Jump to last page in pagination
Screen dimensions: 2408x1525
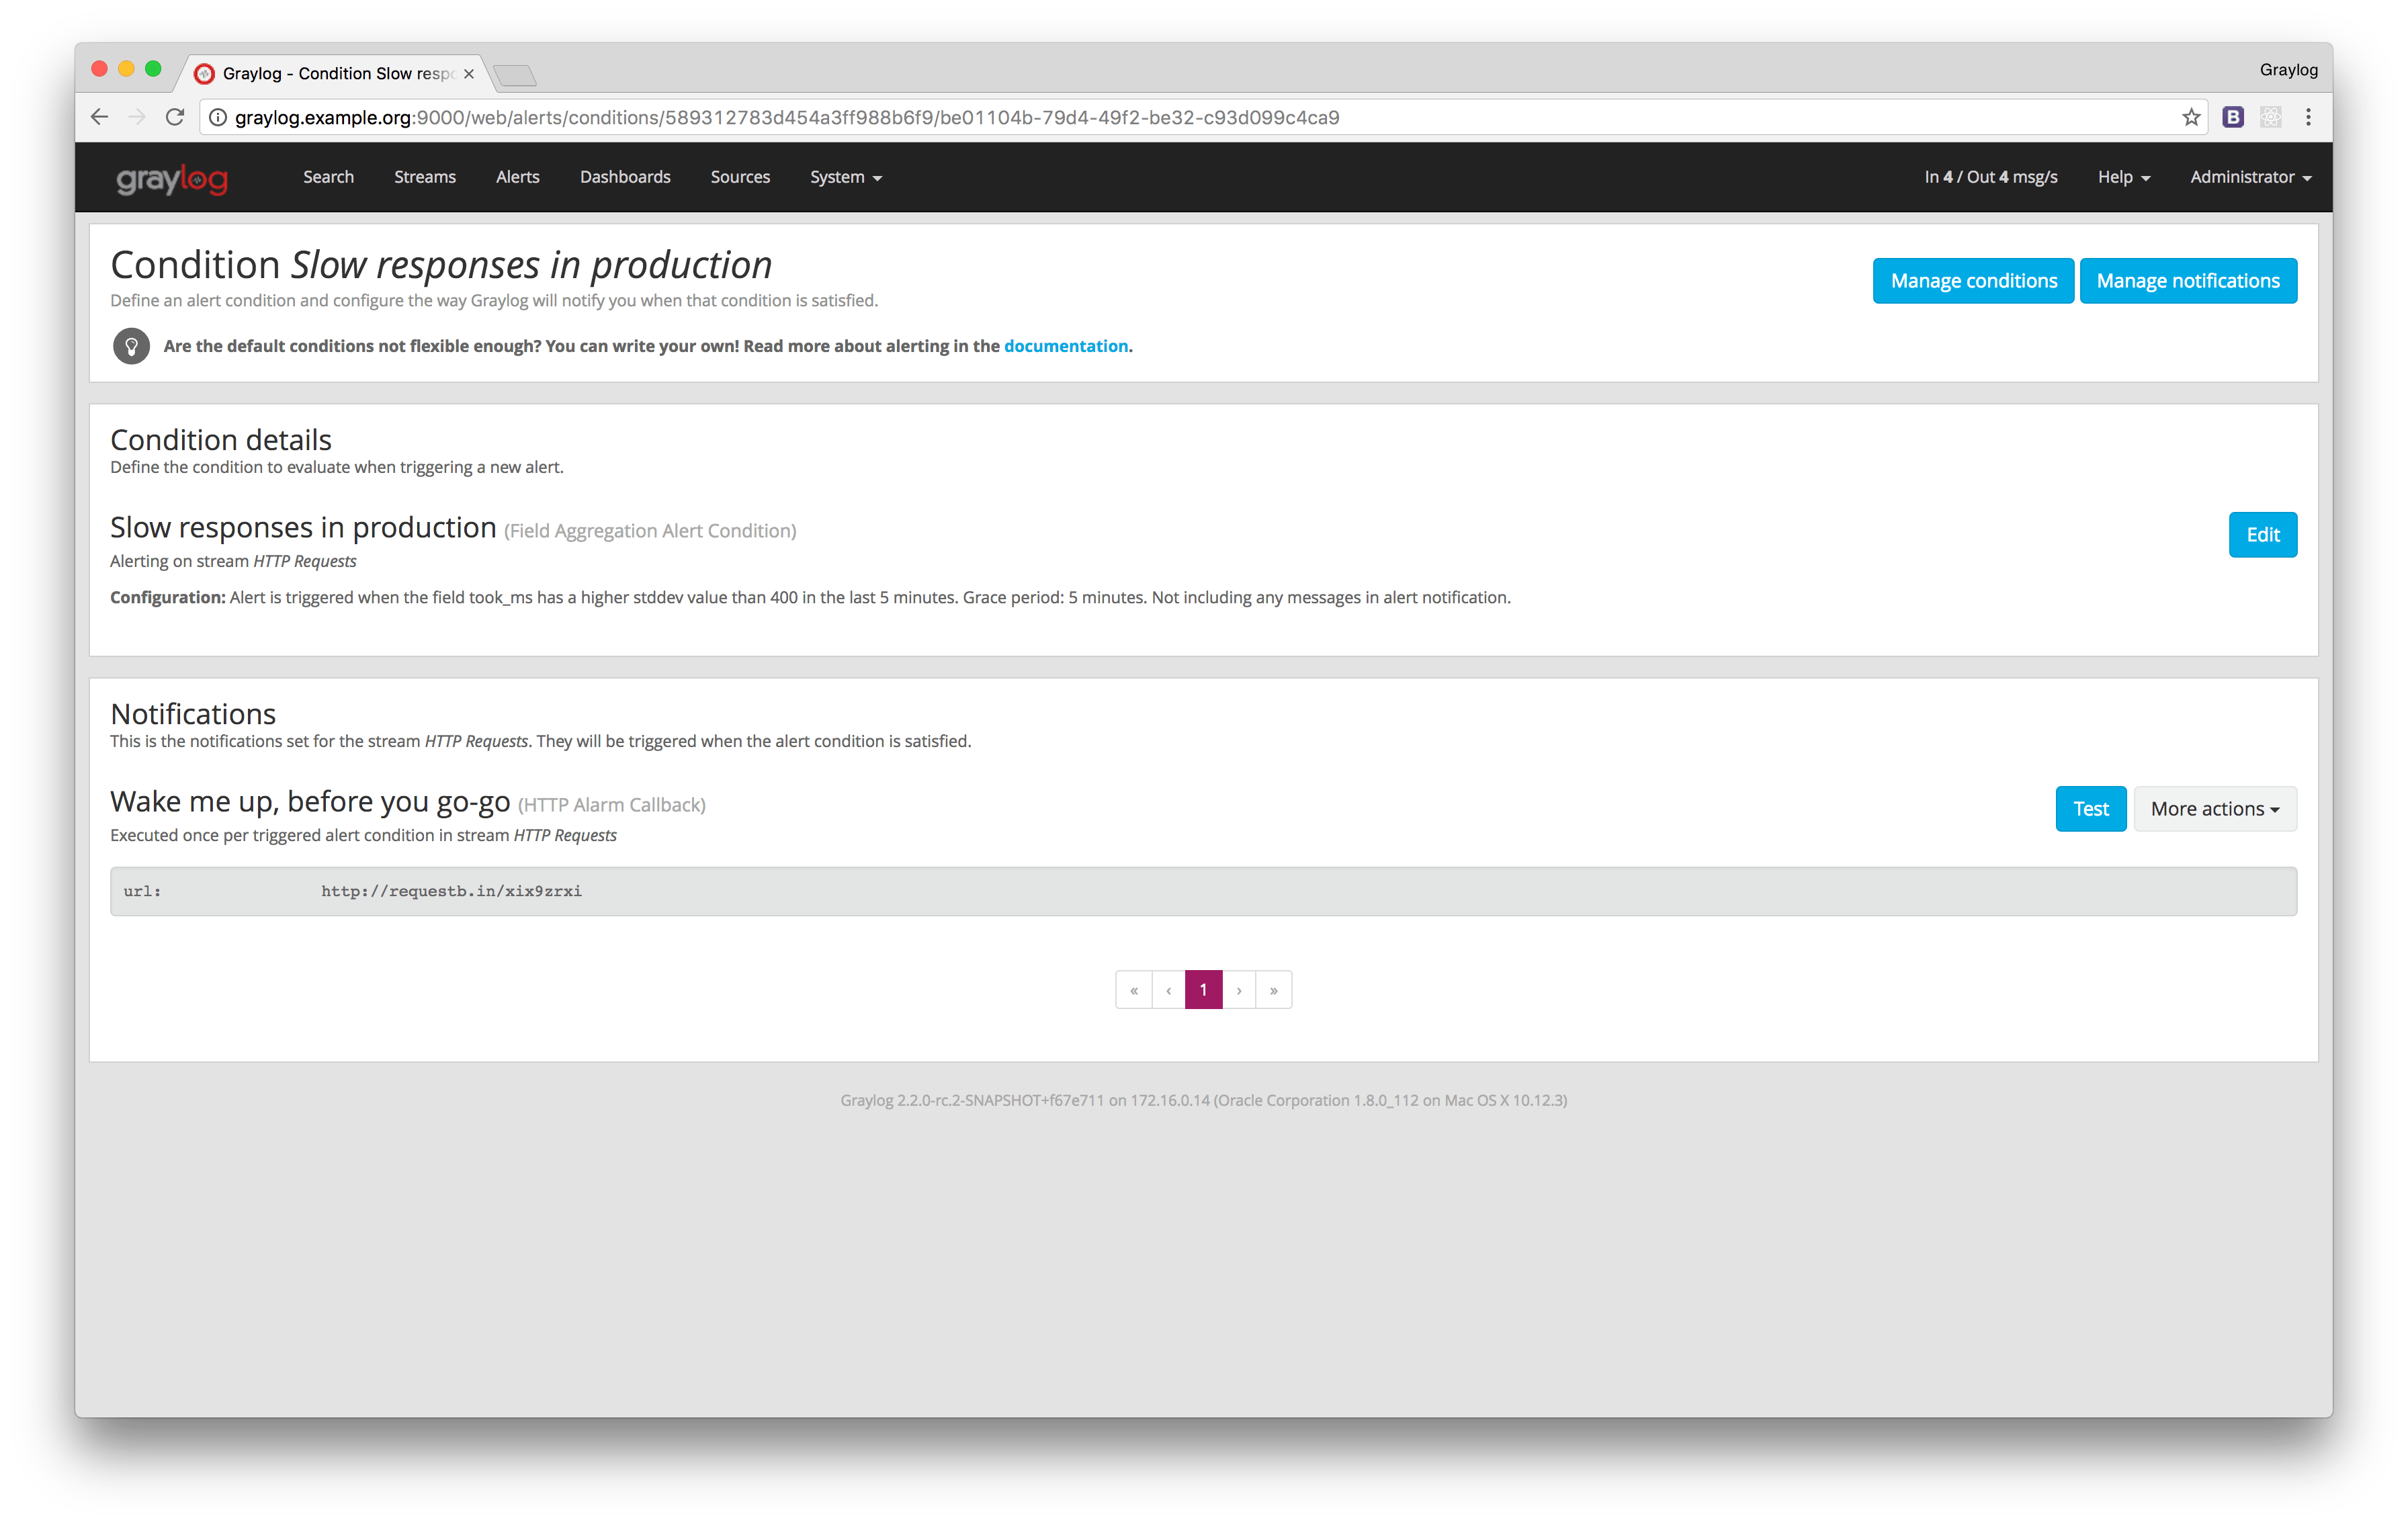pos(1274,990)
